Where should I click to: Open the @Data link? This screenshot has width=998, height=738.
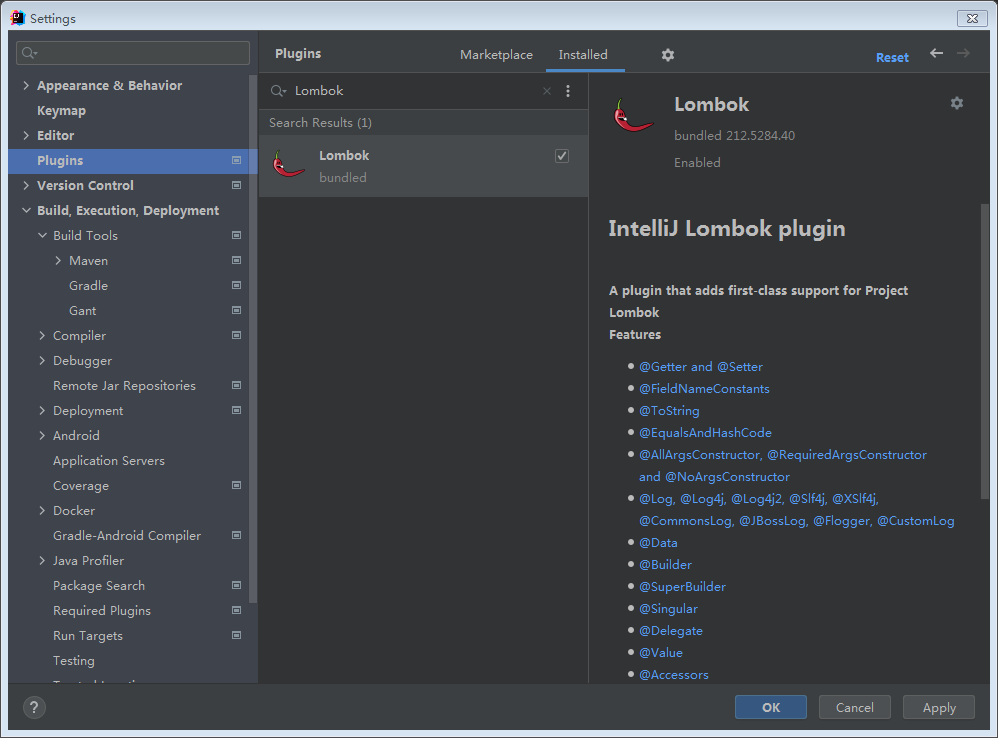click(658, 543)
